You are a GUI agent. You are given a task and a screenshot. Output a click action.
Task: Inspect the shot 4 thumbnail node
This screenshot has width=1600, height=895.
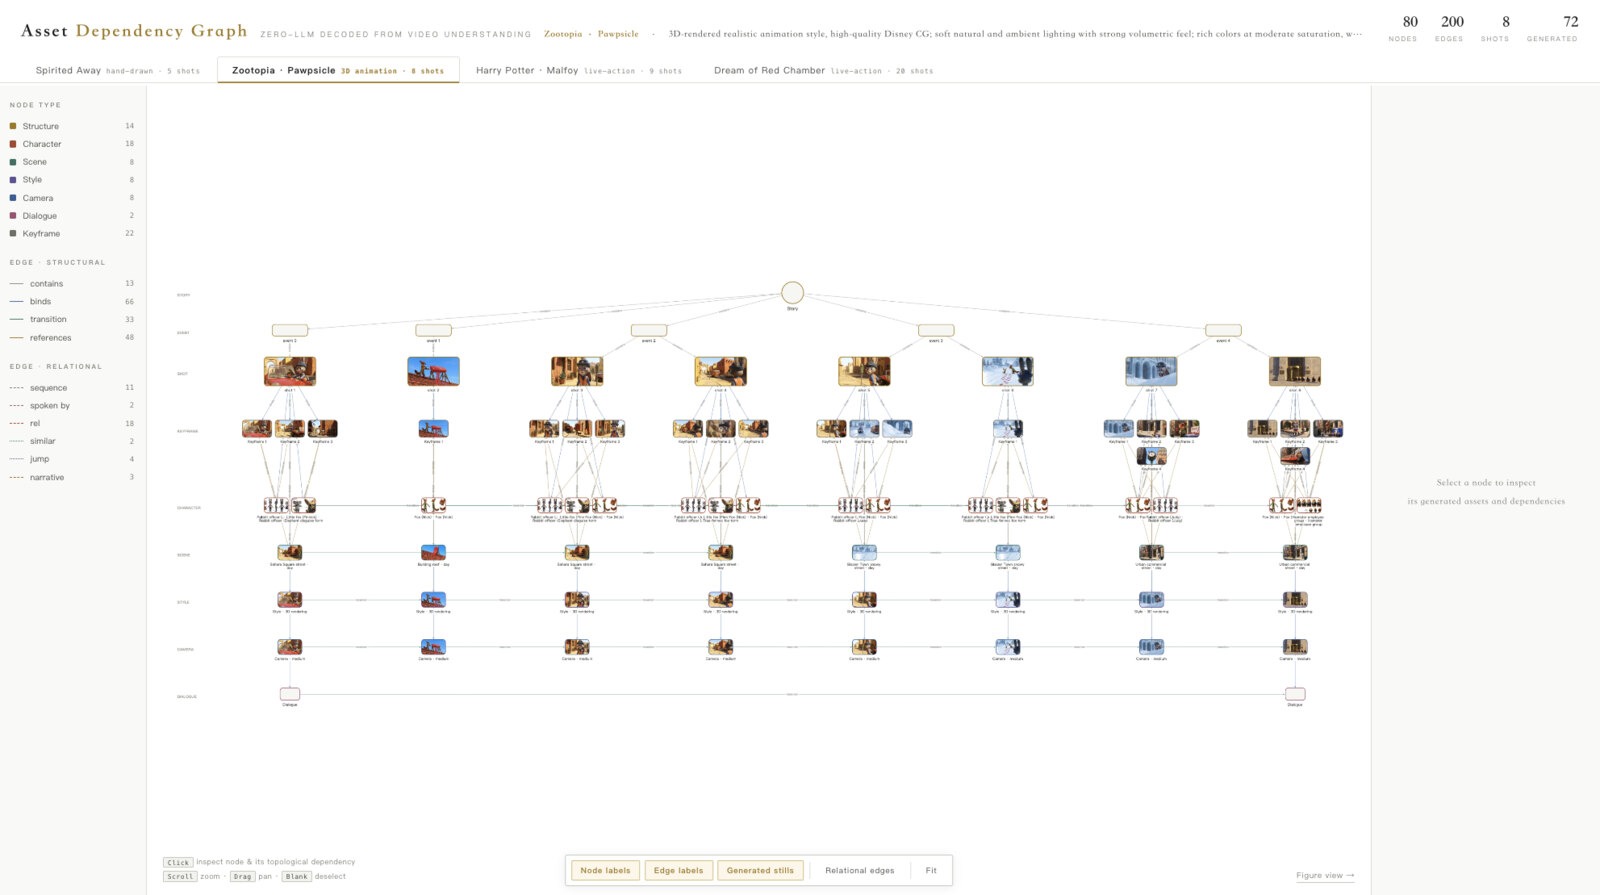click(x=721, y=371)
